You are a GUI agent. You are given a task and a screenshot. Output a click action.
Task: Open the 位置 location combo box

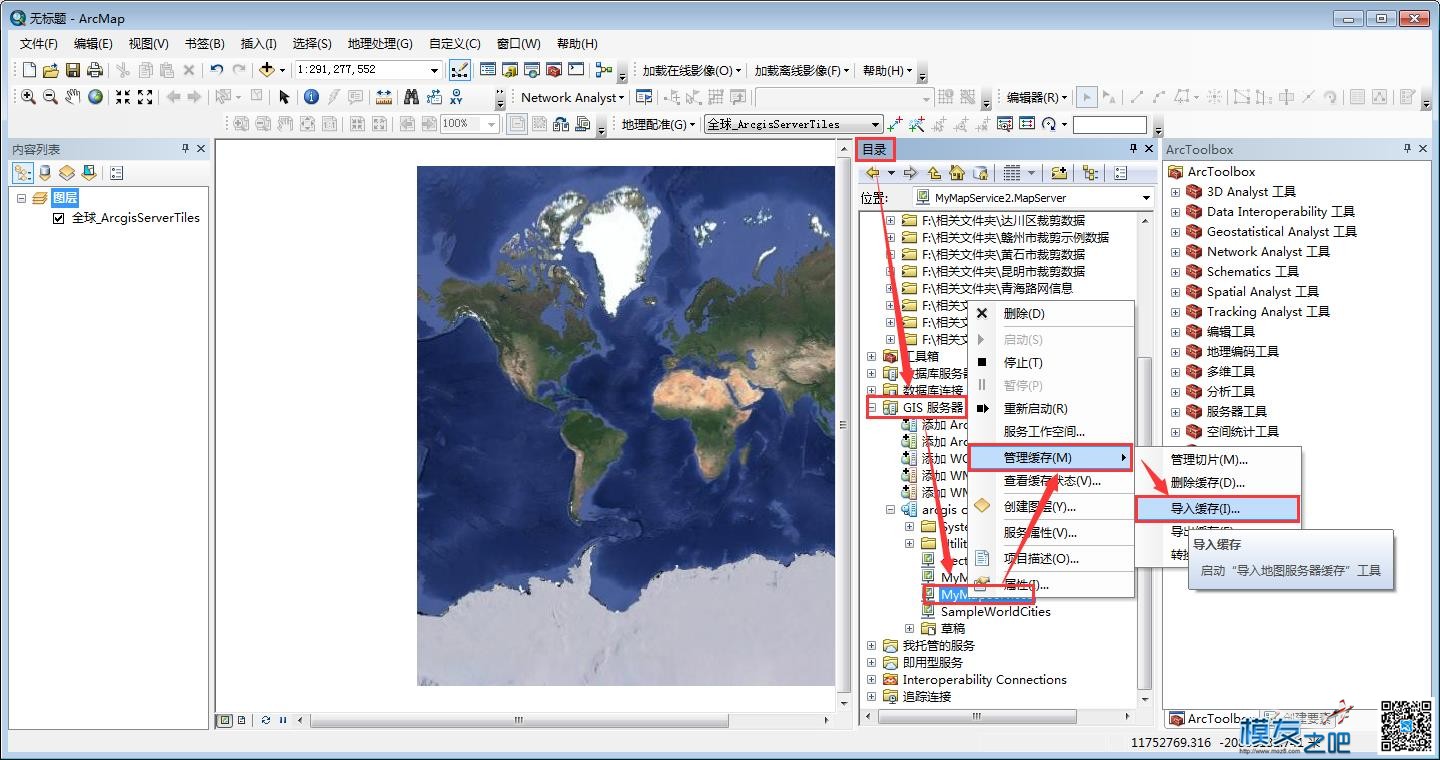[1033, 198]
